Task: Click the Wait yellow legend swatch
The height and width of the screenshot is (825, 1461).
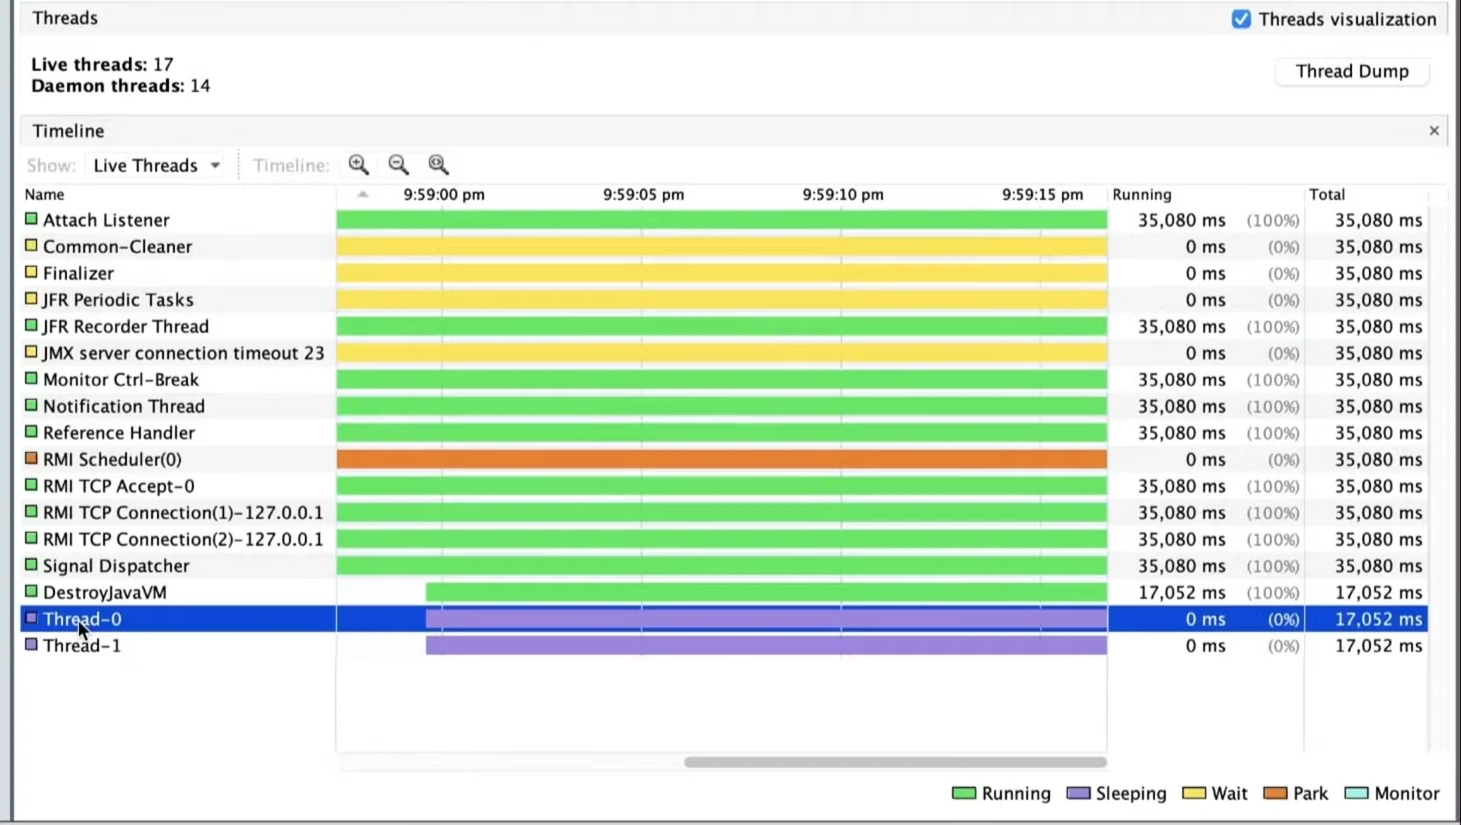Action: click(x=1194, y=793)
